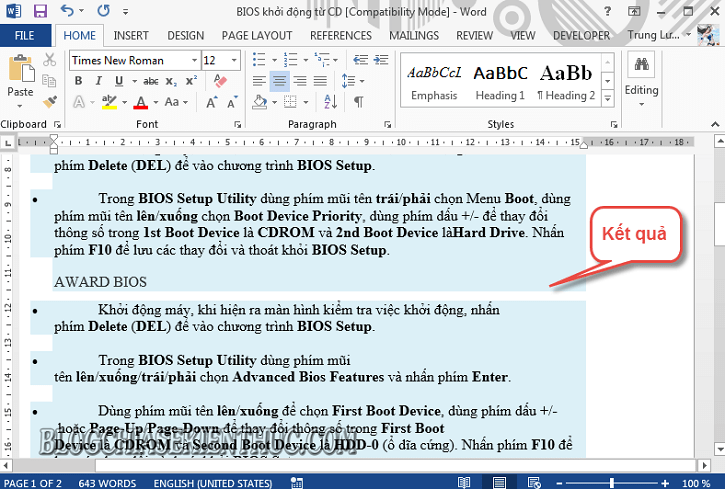
Task: Switch to Web Layout view icon
Action: pyautogui.click(x=534, y=483)
